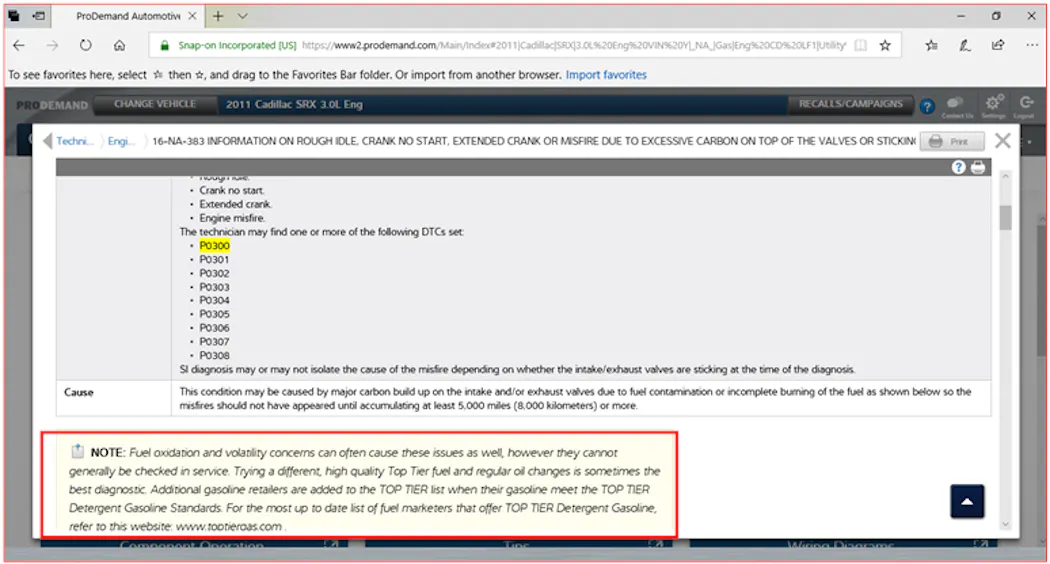Click the Cause row label

(79, 393)
